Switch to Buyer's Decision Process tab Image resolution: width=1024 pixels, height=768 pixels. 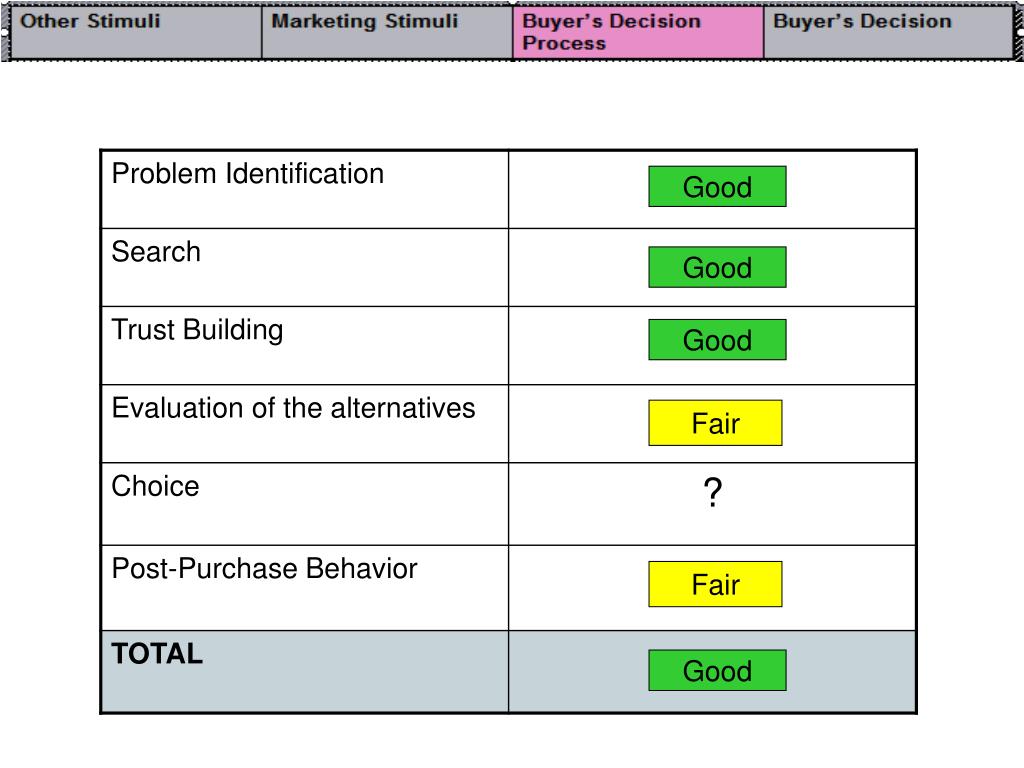click(x=638, y=32)
